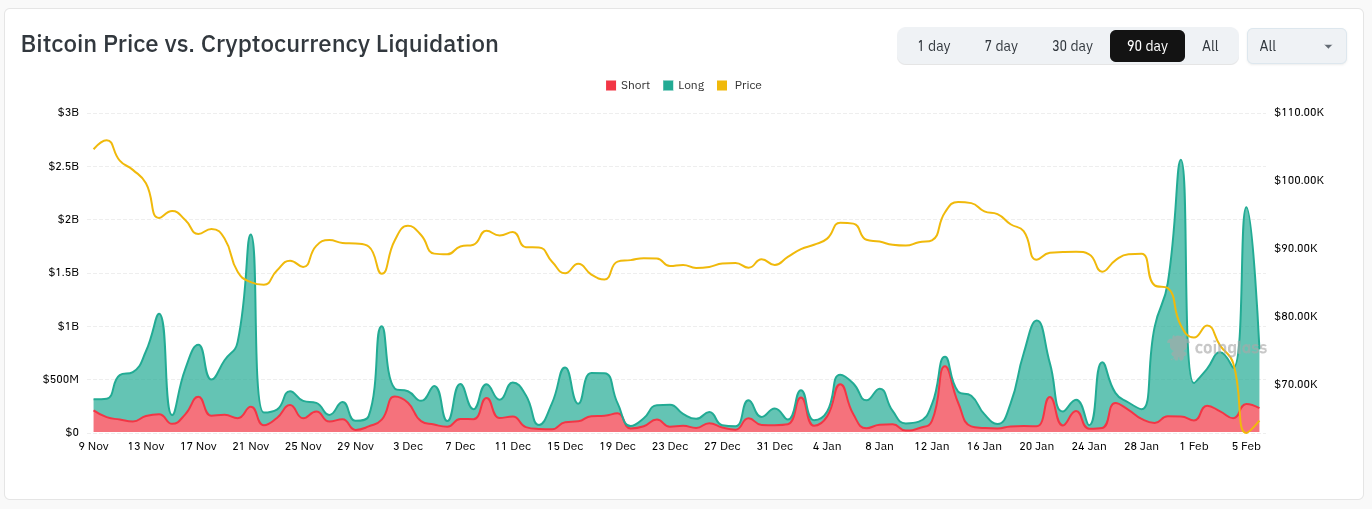
Task: Click the $3B y-axis label
Action: point(68,112)
